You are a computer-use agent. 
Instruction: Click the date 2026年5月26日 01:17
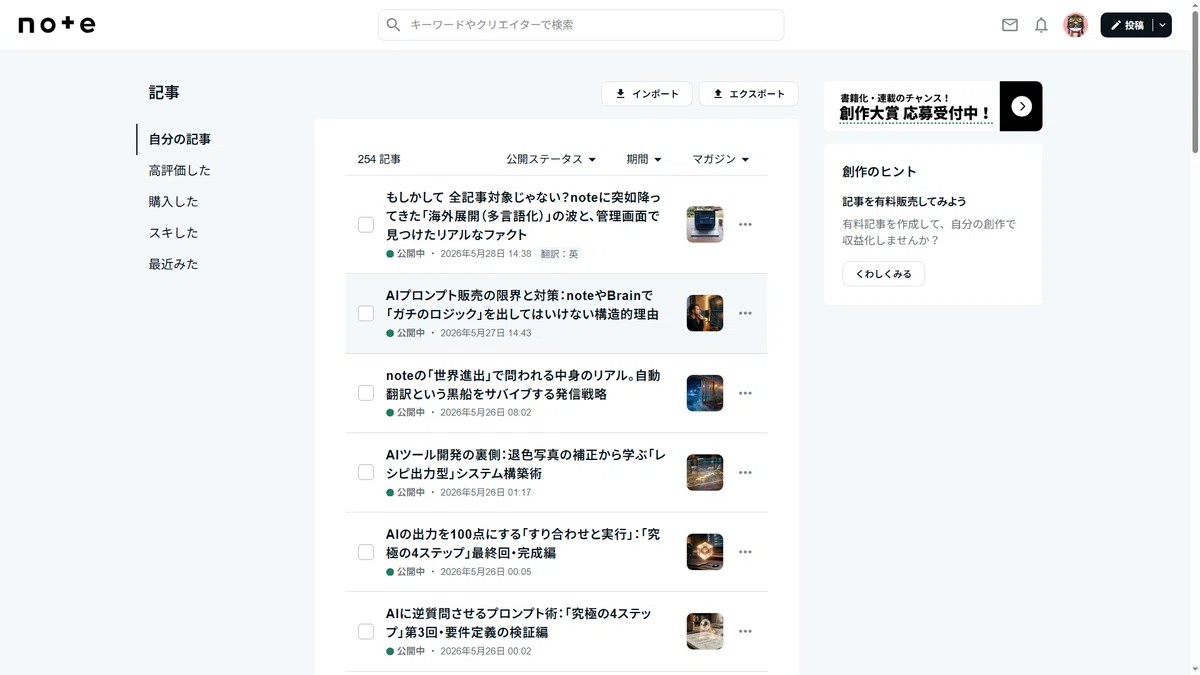486,492
